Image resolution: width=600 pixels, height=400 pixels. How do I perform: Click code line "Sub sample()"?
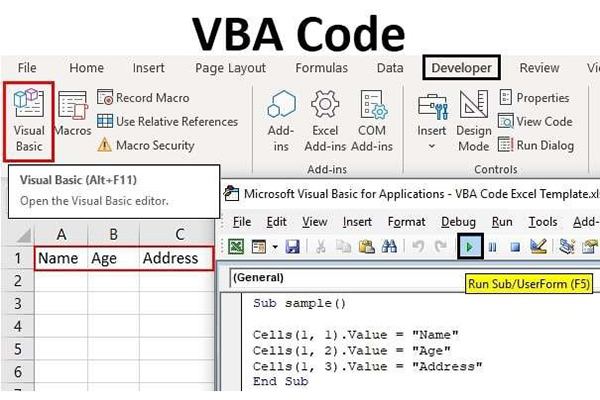point(299,304)
